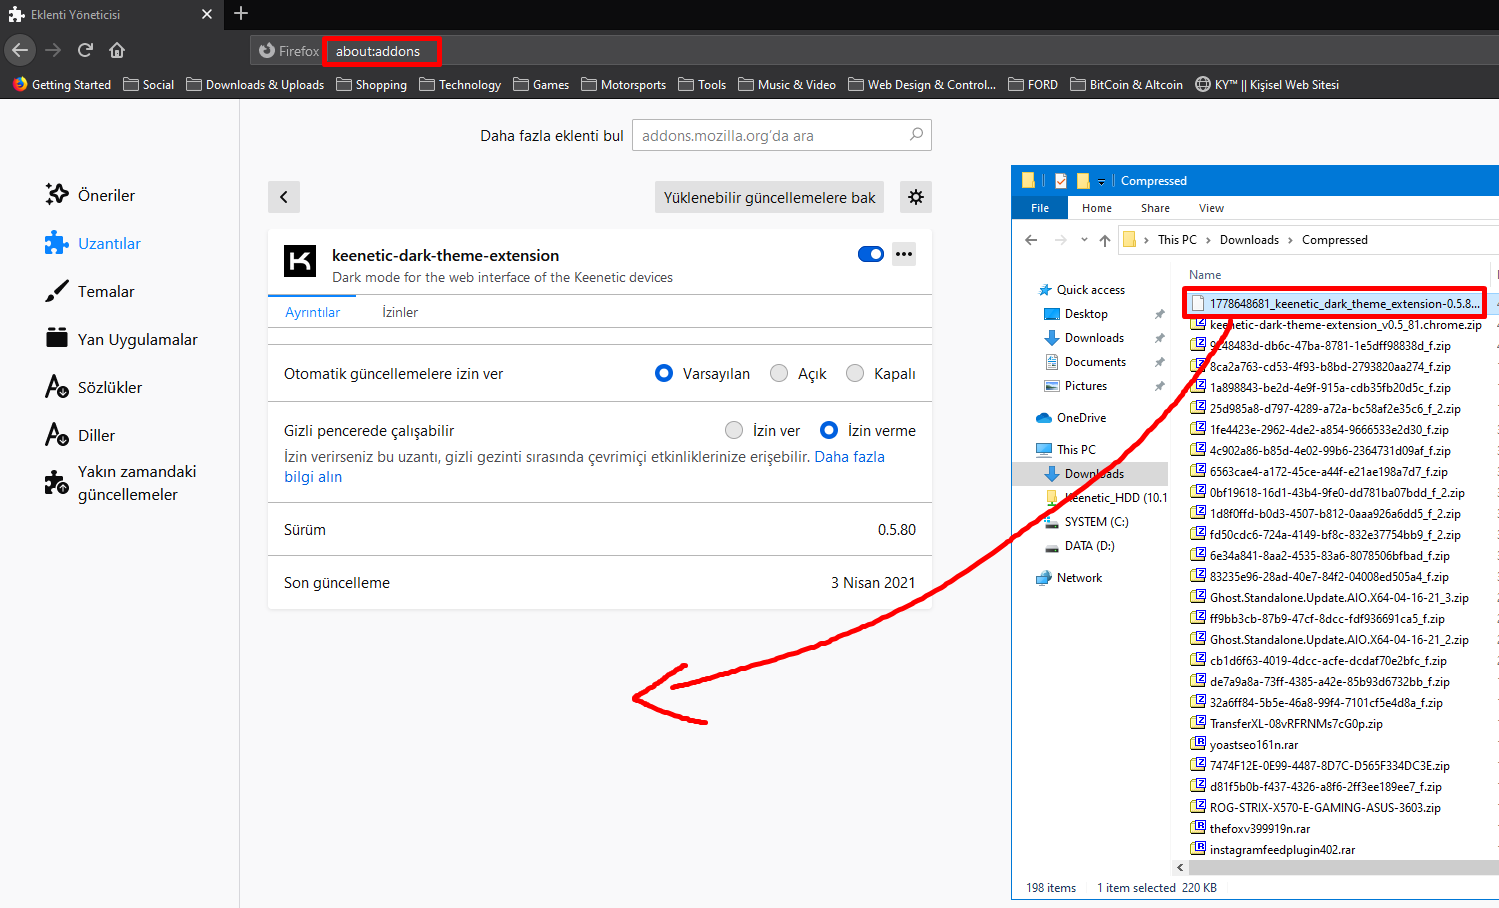Open the File menu in Explorer
The width and height of the screenshot is (1499, 908).
pos(1040,208)
